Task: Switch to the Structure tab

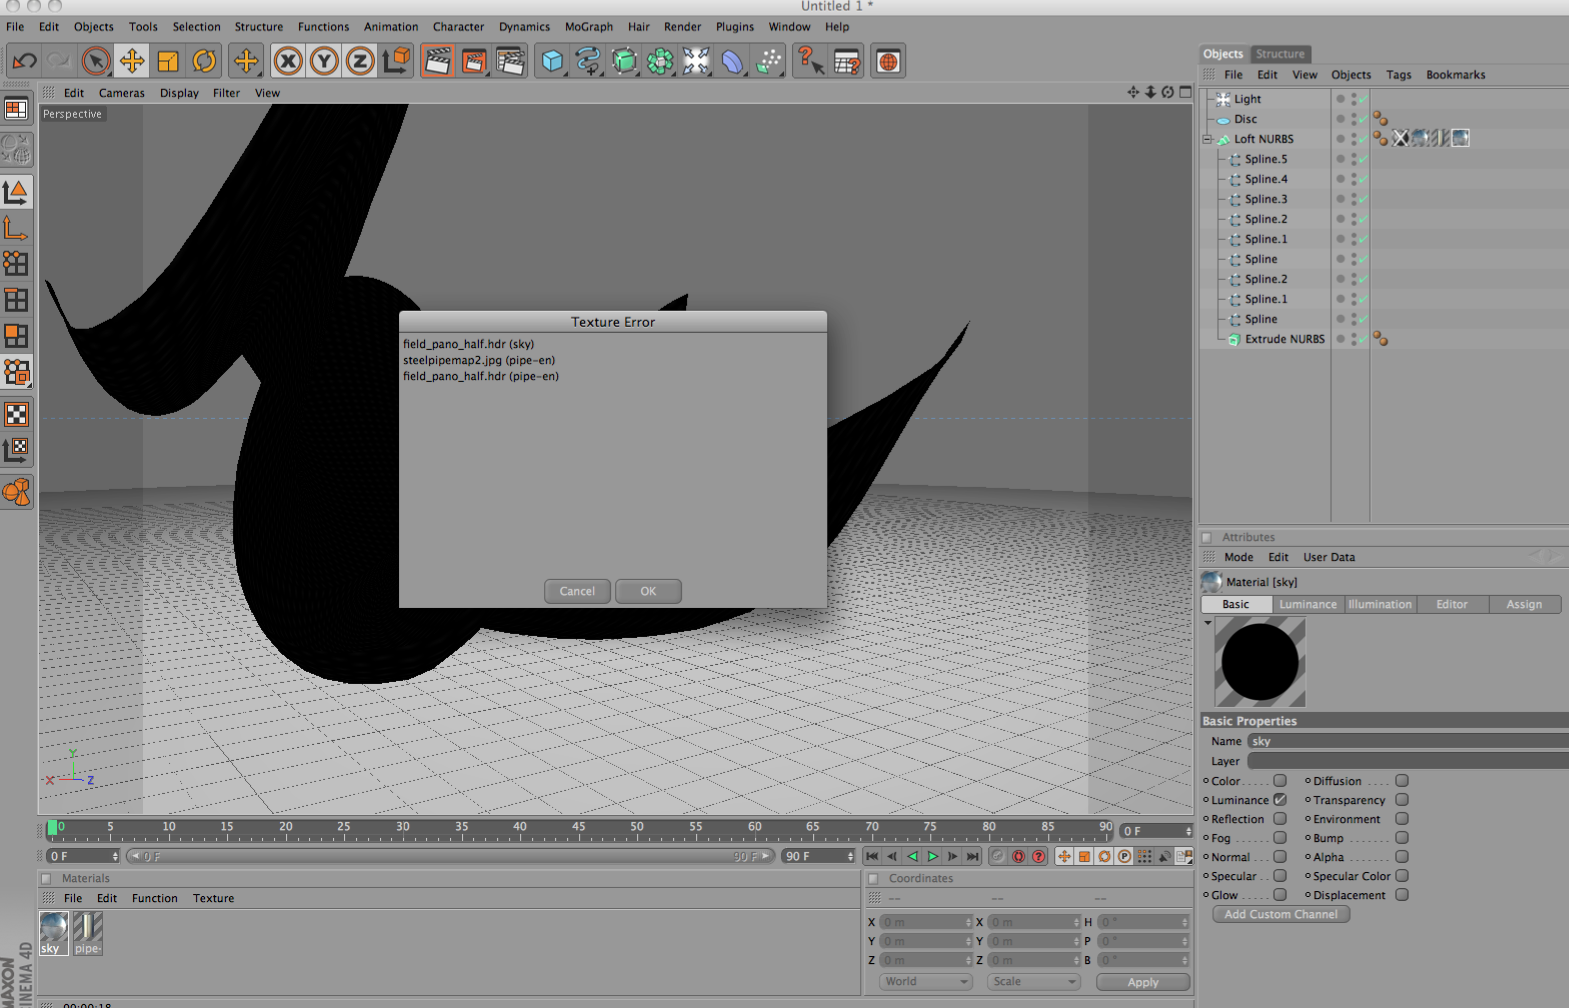Action: click(x=1280, y=54)
